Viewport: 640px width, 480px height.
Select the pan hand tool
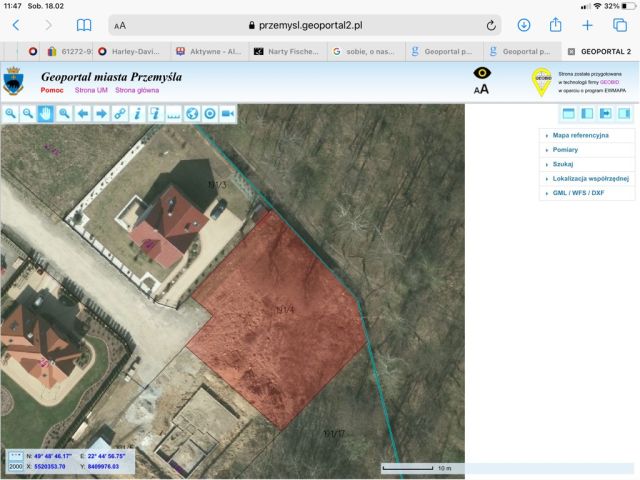pyautogui.click(x=46, y=114)
